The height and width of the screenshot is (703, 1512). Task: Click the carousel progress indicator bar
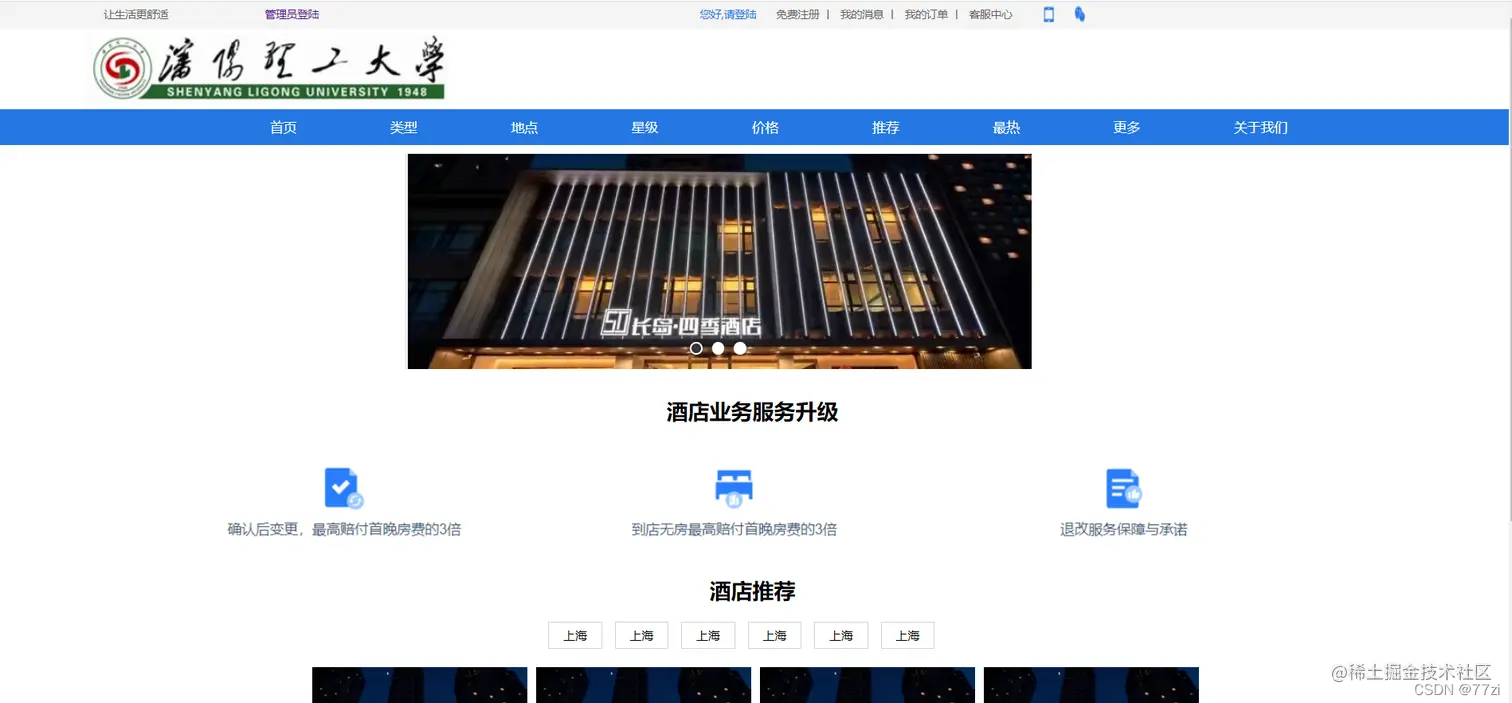718,348
